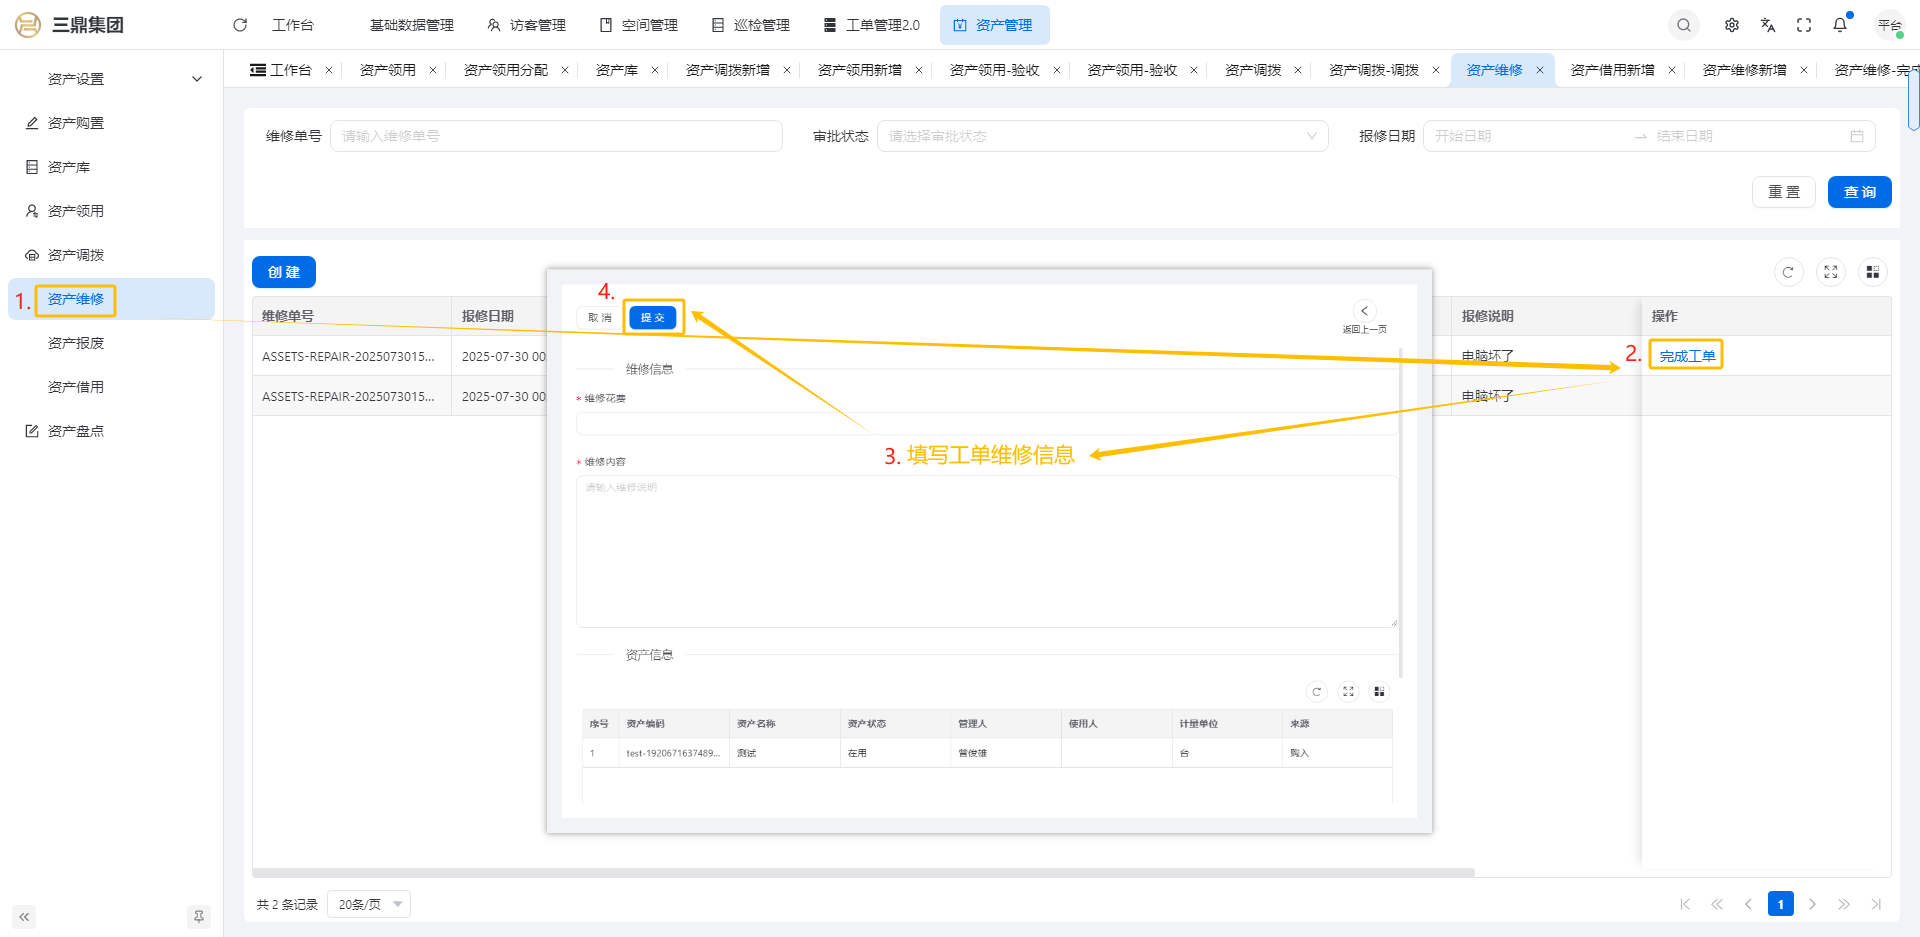Image resolution: width=1920 pixels, height=937 pixels.
Task: Open the notifications bell
Action: [1840, 25]
